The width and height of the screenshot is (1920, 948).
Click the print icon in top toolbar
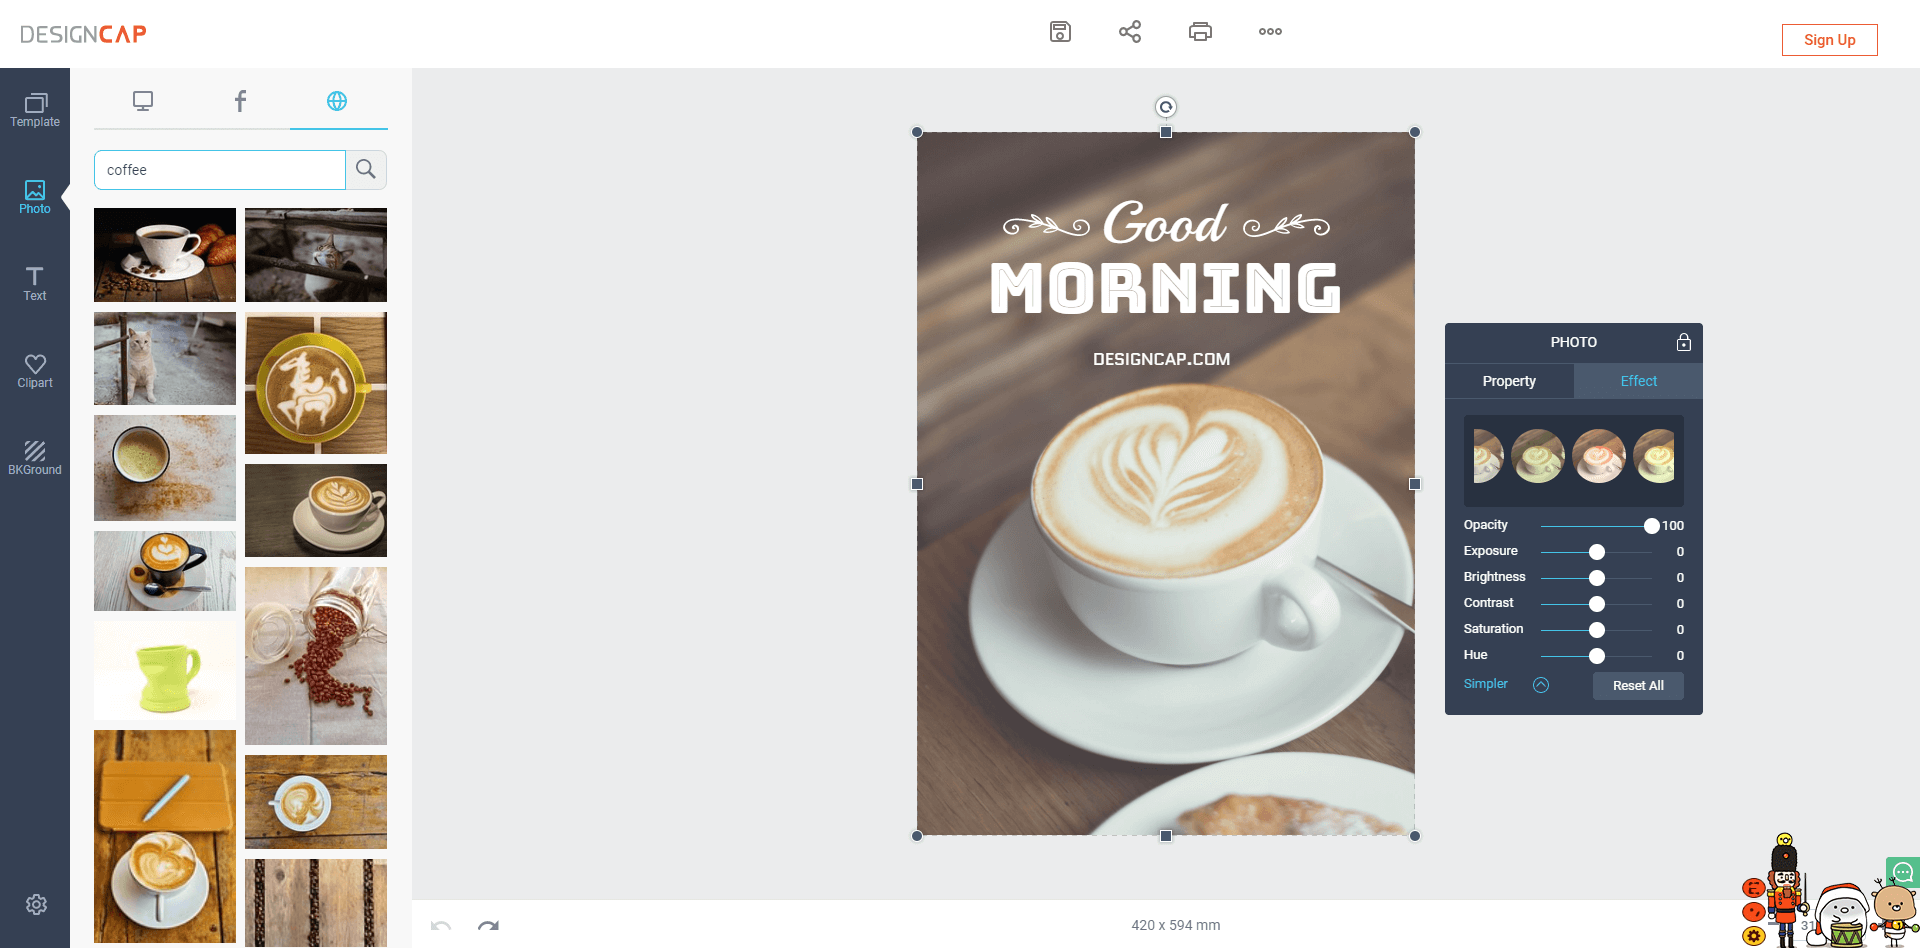coord(1200,31)
